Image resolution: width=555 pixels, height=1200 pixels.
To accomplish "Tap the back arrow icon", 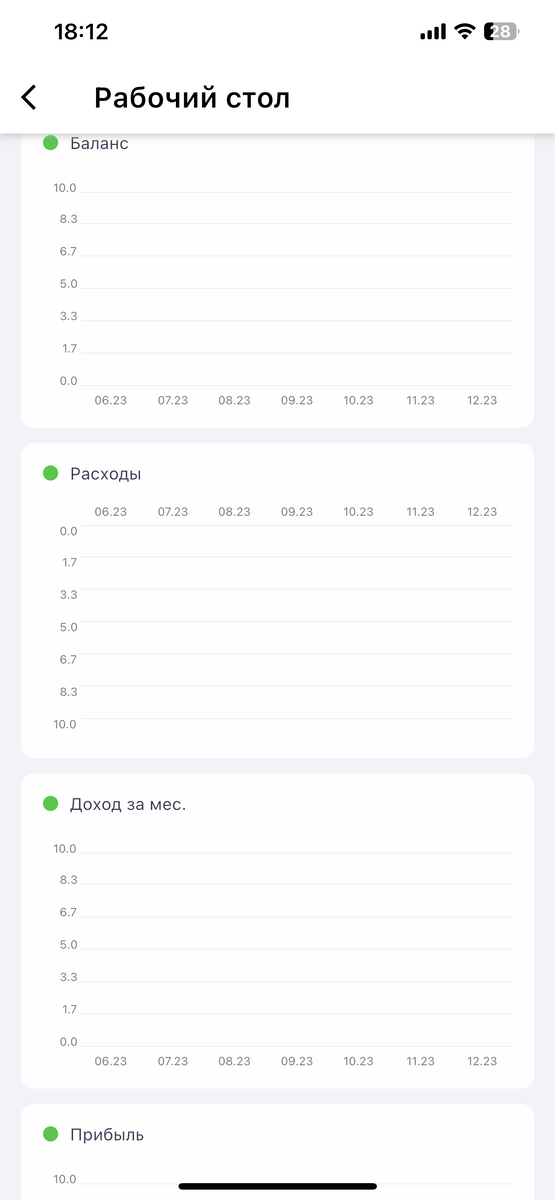I will (29, 97).
